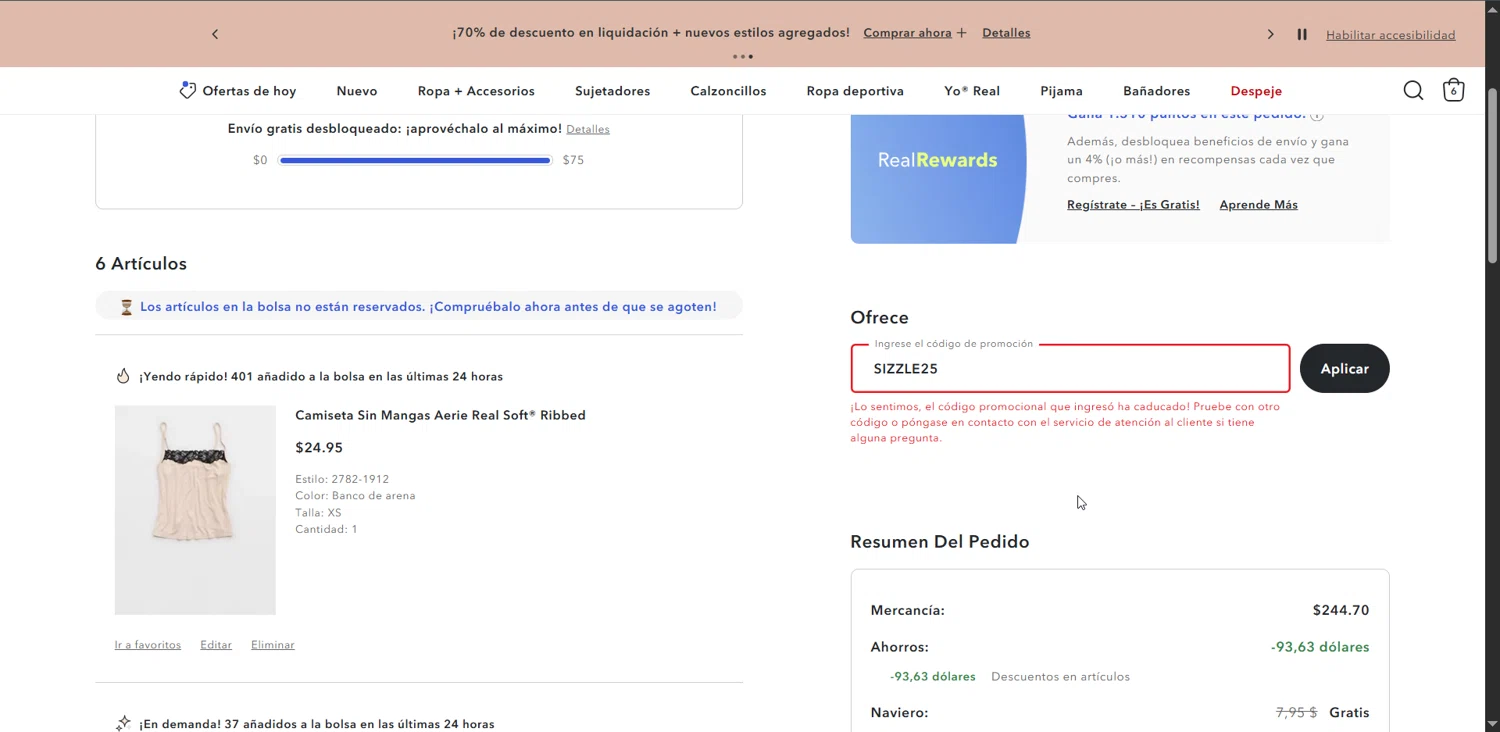1500x732 pixels.
Task: Click the green Ahorros -93,63 dólares total
Action: pos(1320,647)
